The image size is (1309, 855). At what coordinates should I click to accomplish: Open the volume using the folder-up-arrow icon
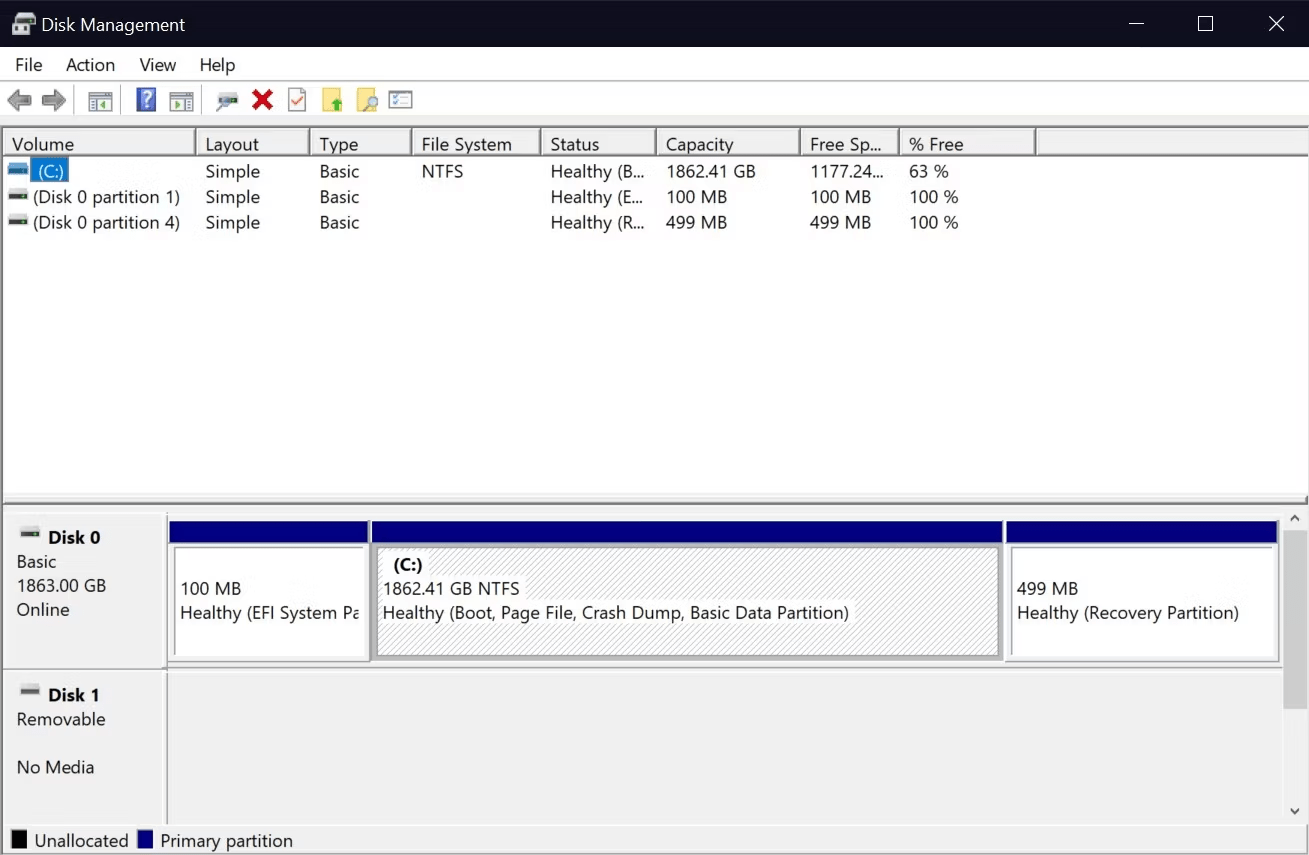(332, 99)
